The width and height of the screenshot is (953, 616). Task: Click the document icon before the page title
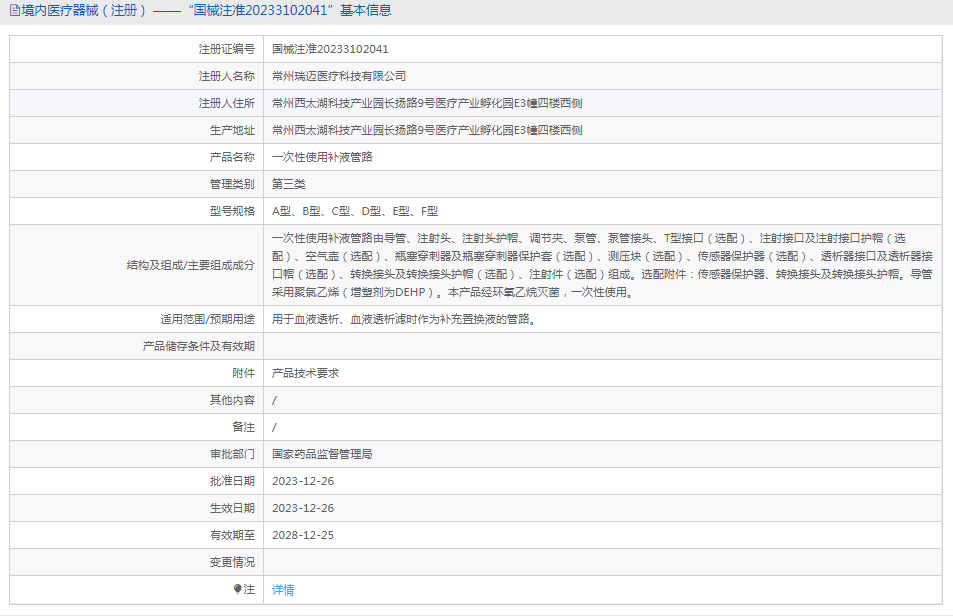tap(15, 10)
